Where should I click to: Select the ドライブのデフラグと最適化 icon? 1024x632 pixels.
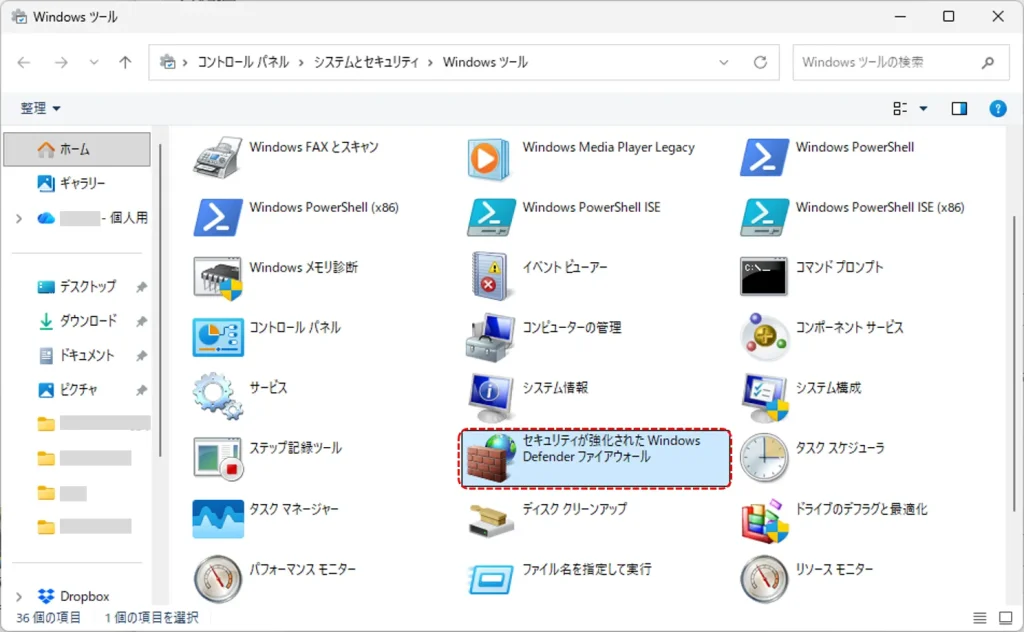point(764,519)
